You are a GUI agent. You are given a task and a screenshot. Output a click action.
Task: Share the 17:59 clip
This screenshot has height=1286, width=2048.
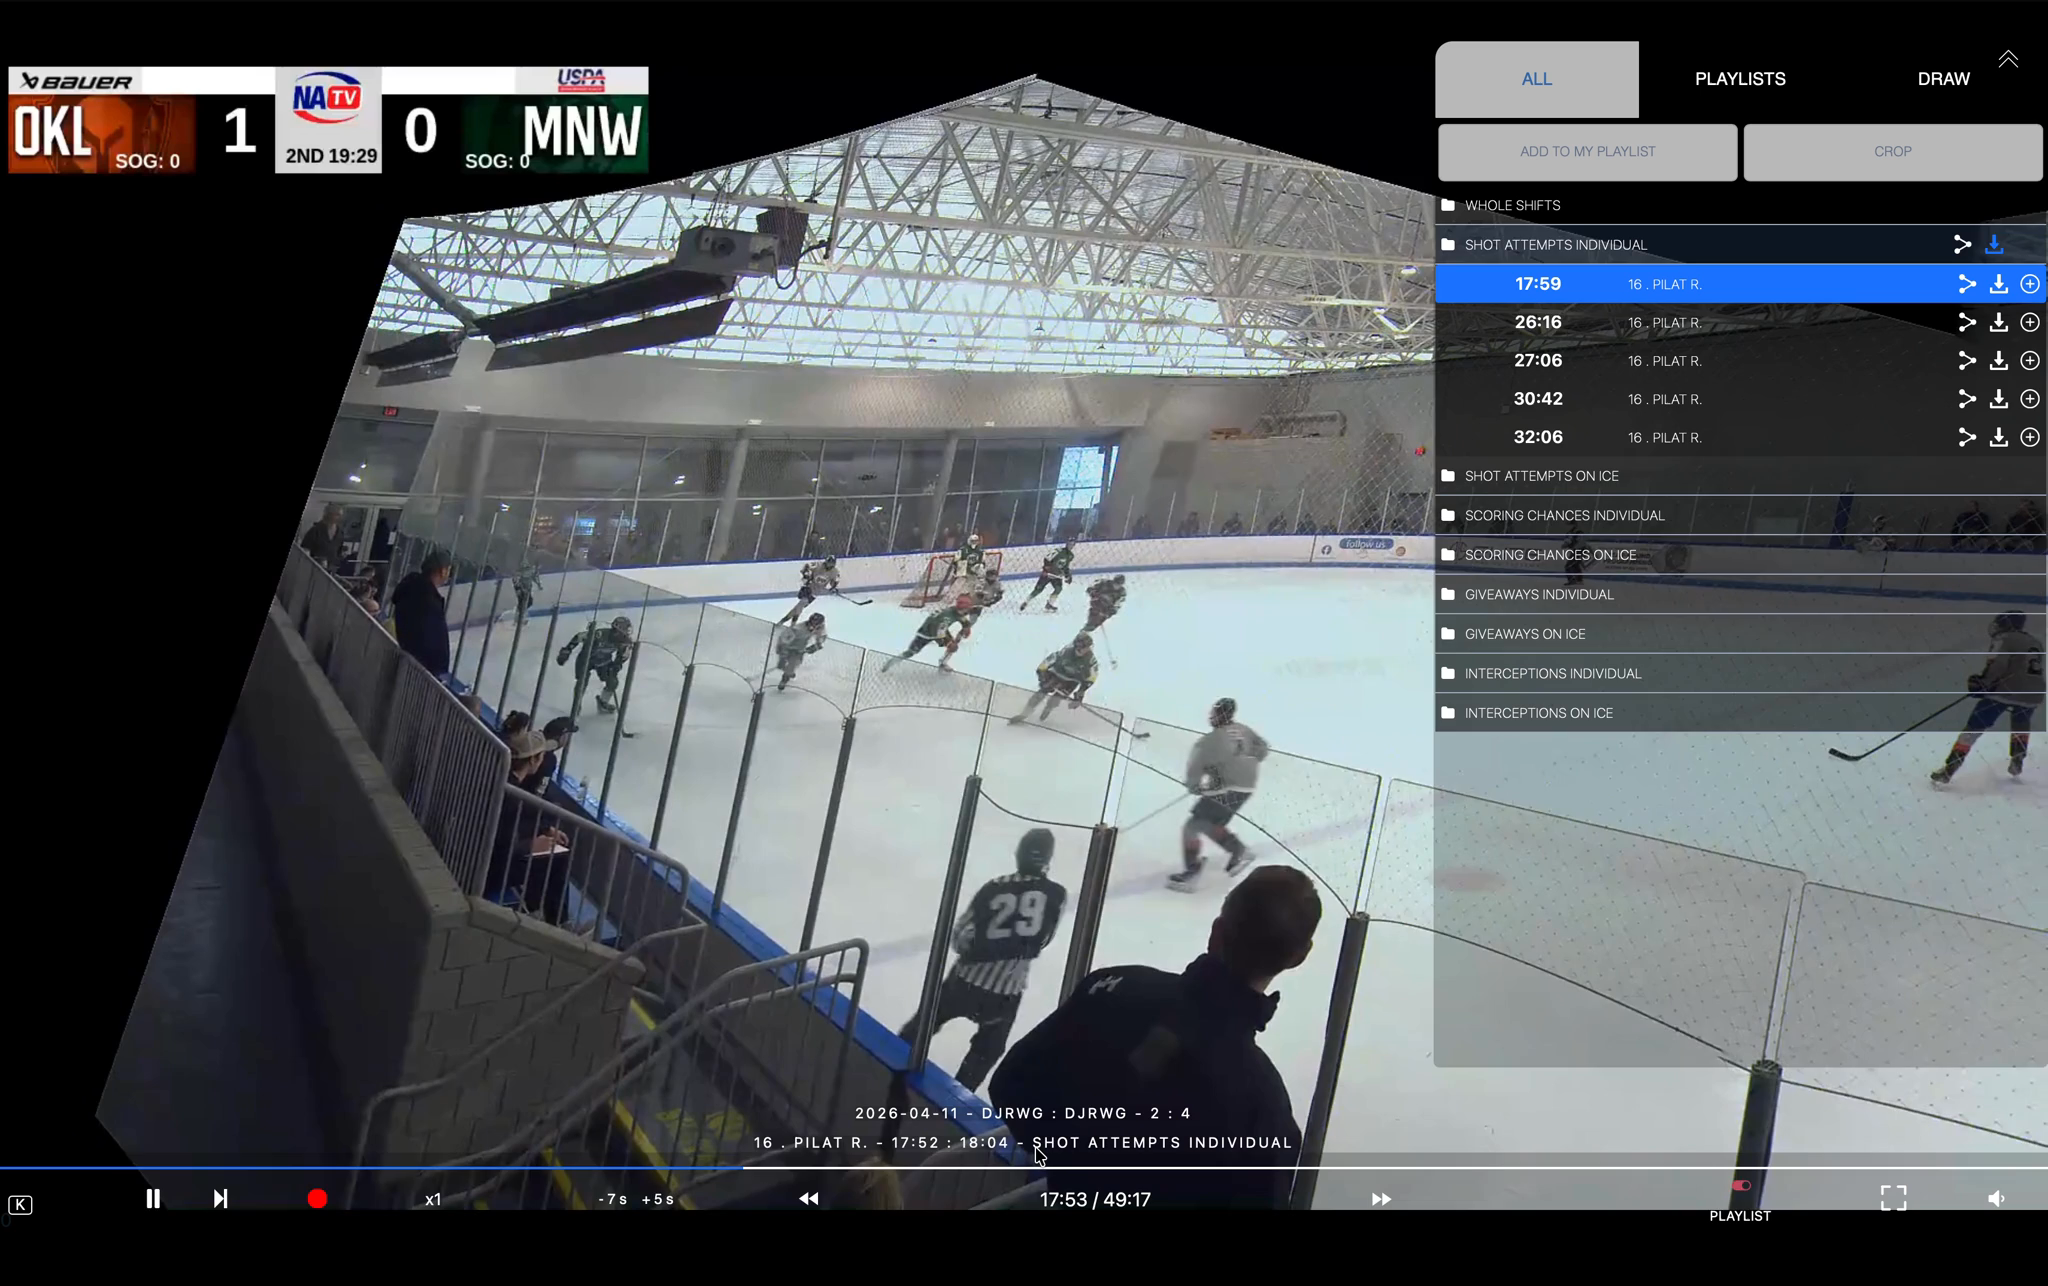tap(1966, 284)
